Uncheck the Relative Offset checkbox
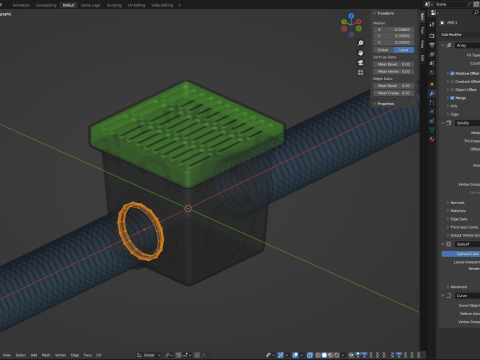Screen dimensions: 480x360 tap(452, 73)
